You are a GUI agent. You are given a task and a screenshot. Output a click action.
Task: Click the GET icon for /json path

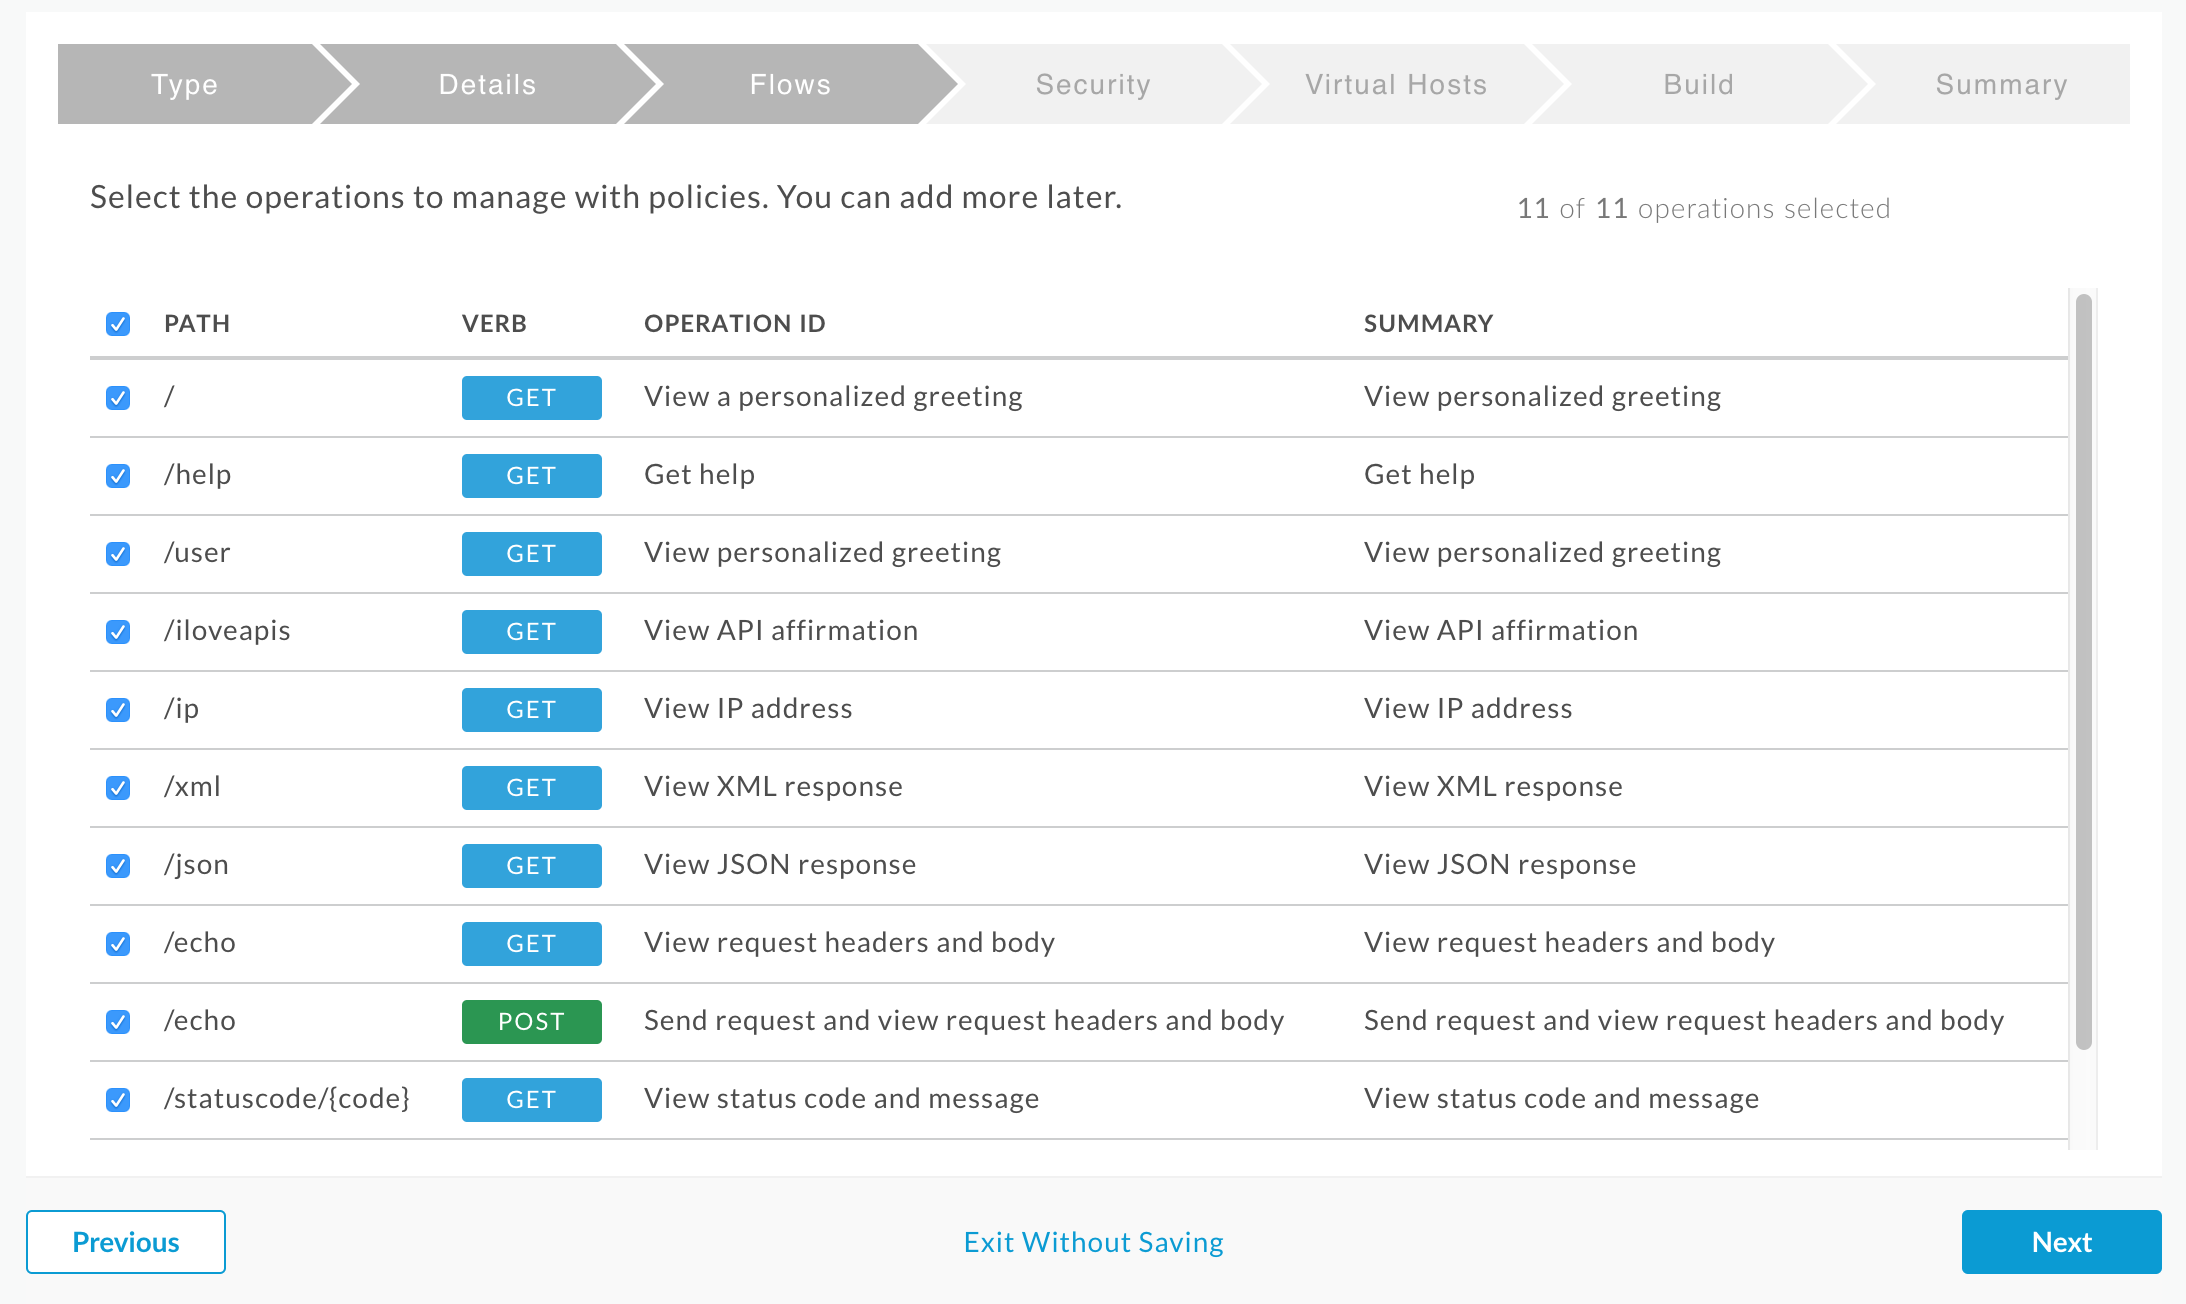(529, 865)
